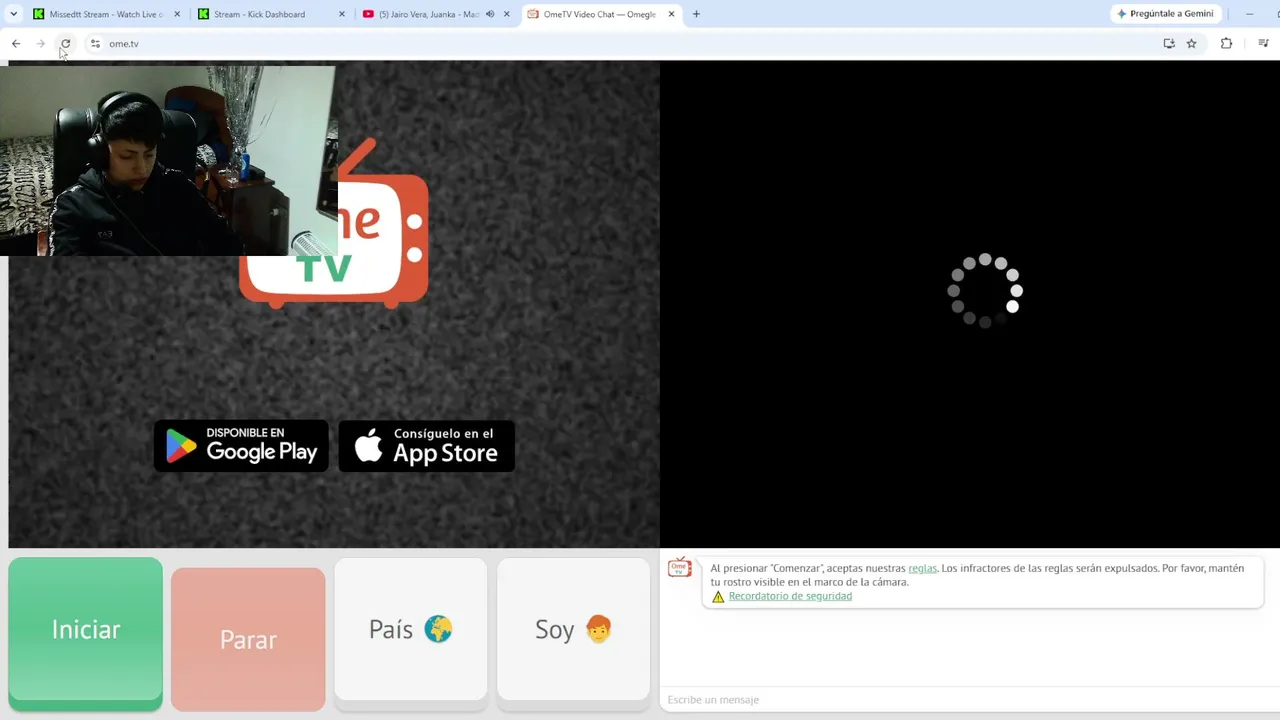Close the Missedtt Stream tab
The height and width of the screenshot is (720, 1280).
(x=177, y=14)
